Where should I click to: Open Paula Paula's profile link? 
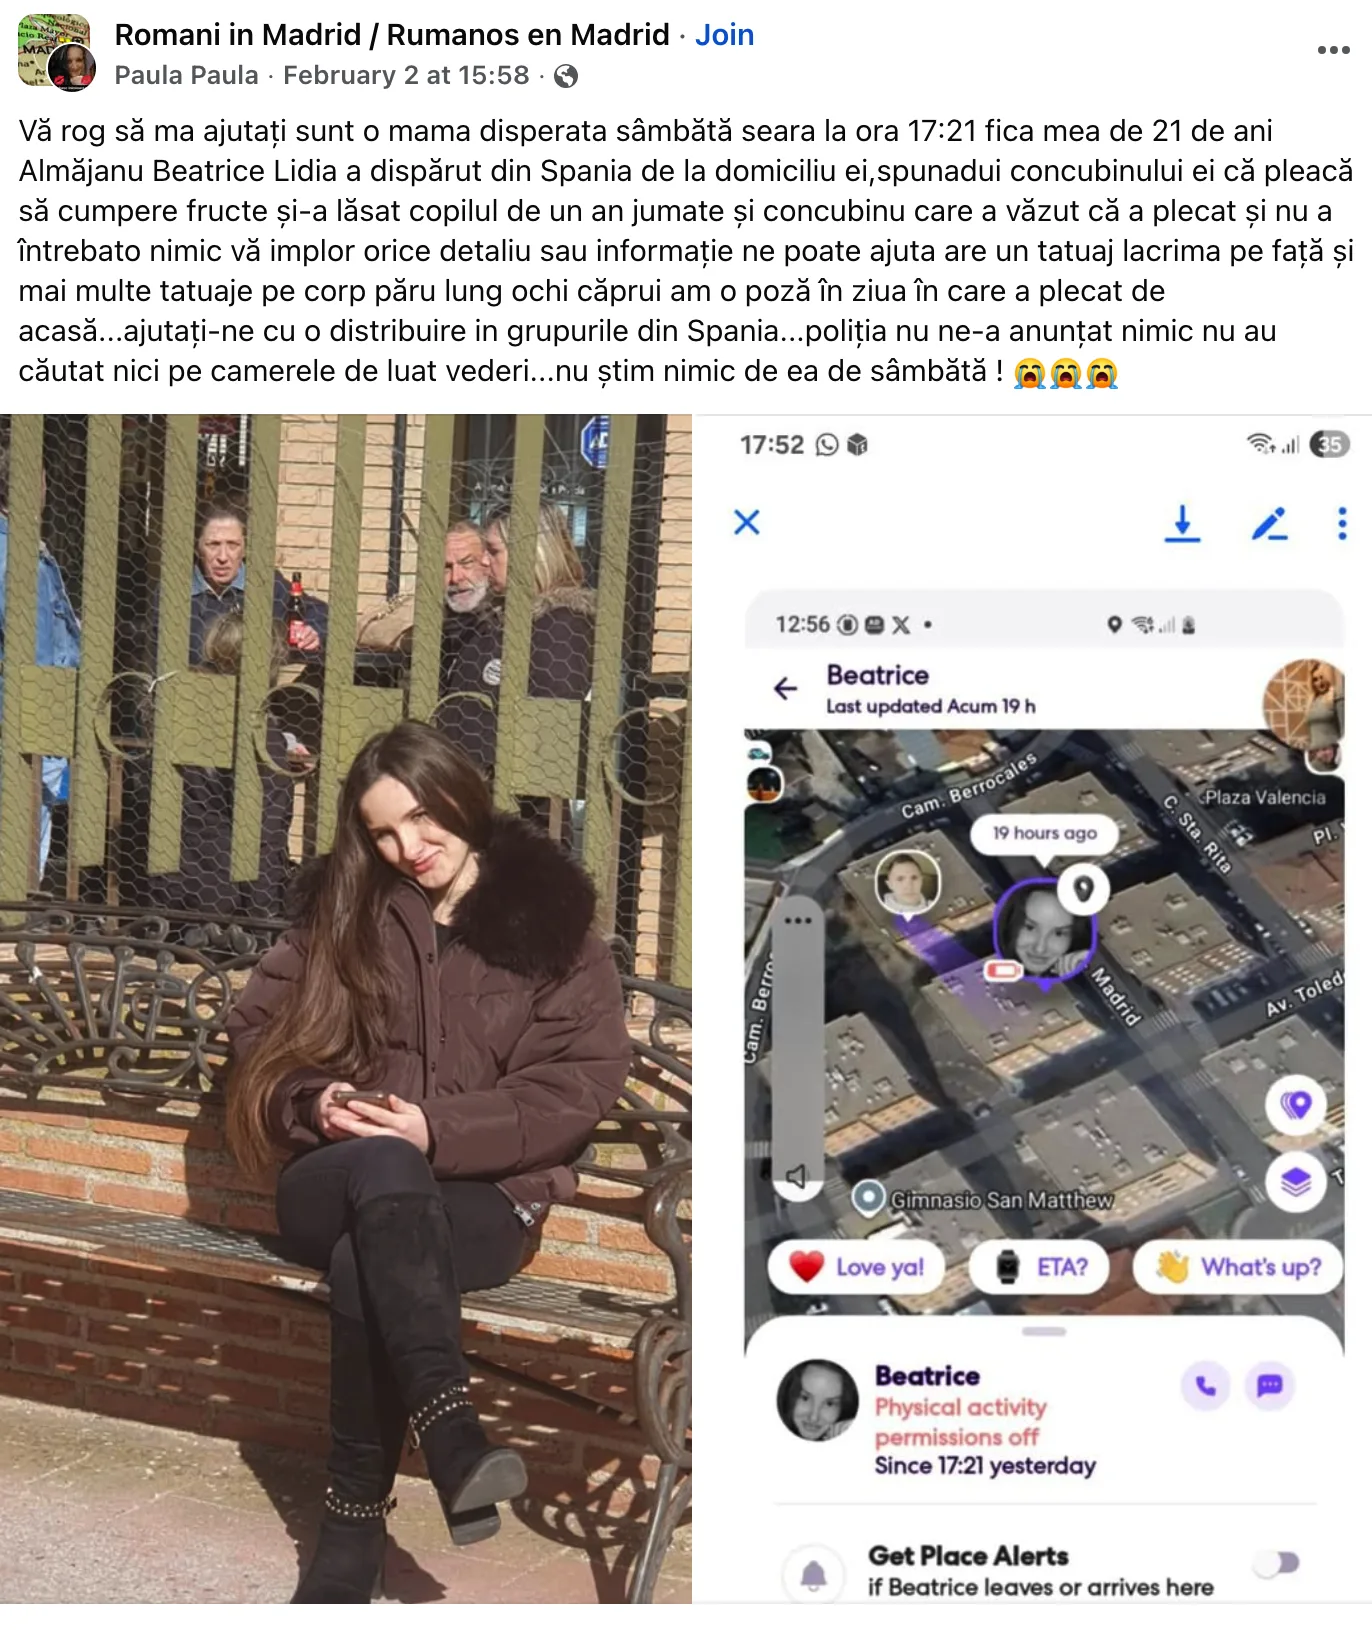pos(186,75)
